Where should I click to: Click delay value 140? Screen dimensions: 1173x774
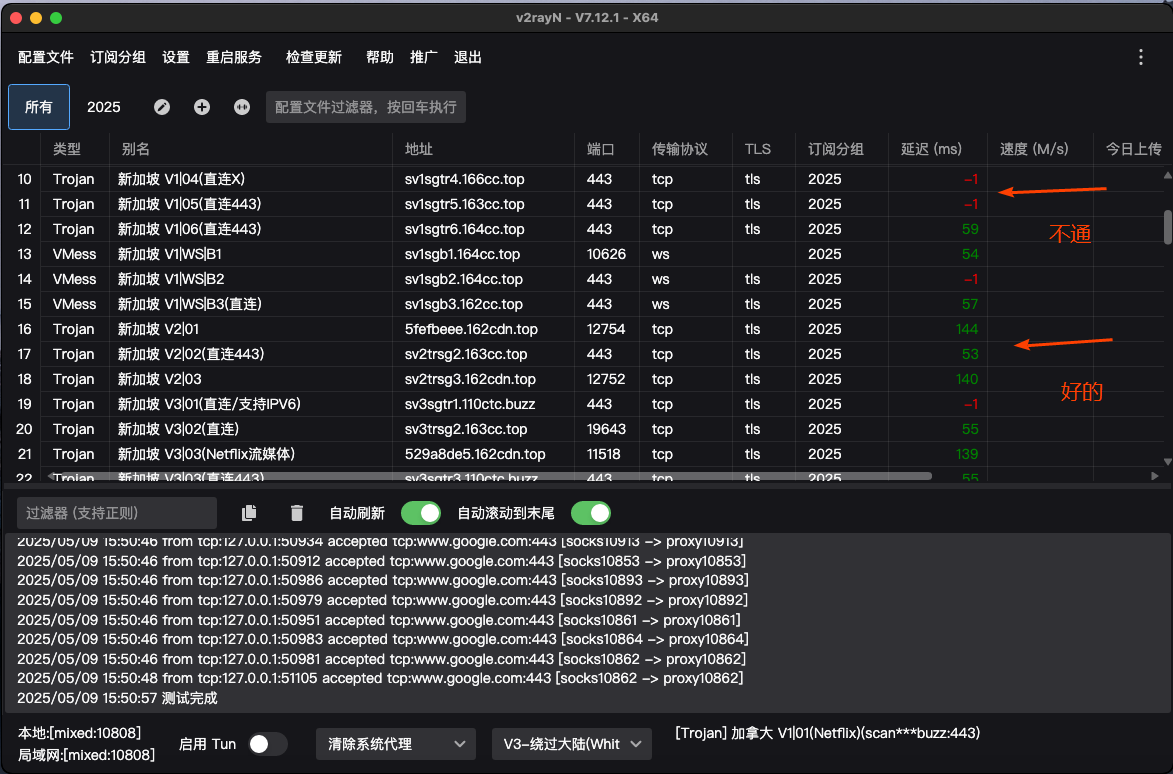(x=967, y=379)
